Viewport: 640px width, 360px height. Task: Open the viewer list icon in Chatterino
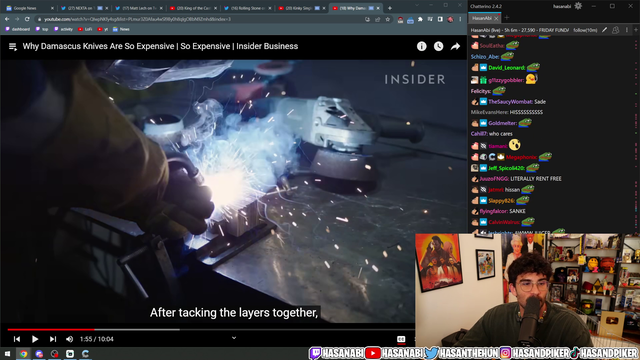click(x=616, y=30)
